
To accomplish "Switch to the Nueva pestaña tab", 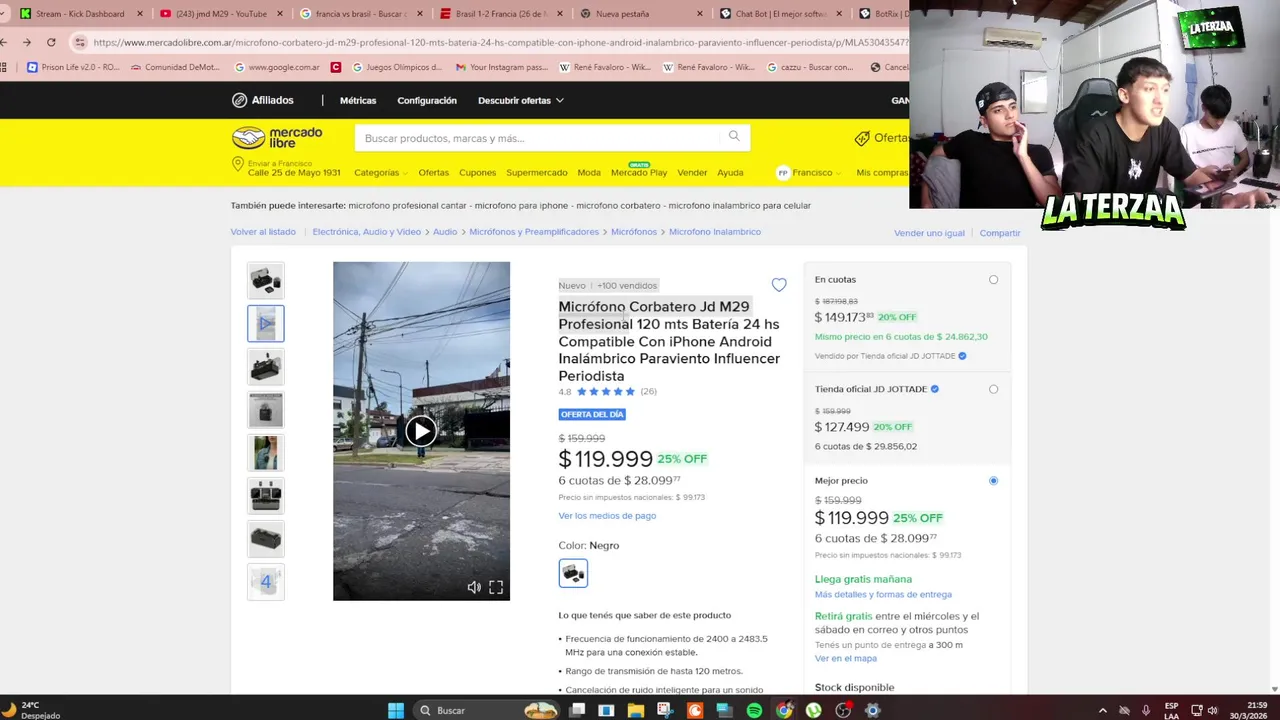I will point(640,14).
